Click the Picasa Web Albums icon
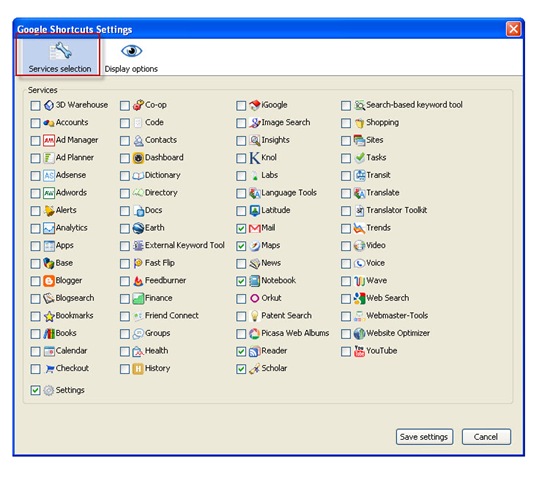Image resolution: width=547 pixels, height=480 pixels. click(x=255, y=334)
